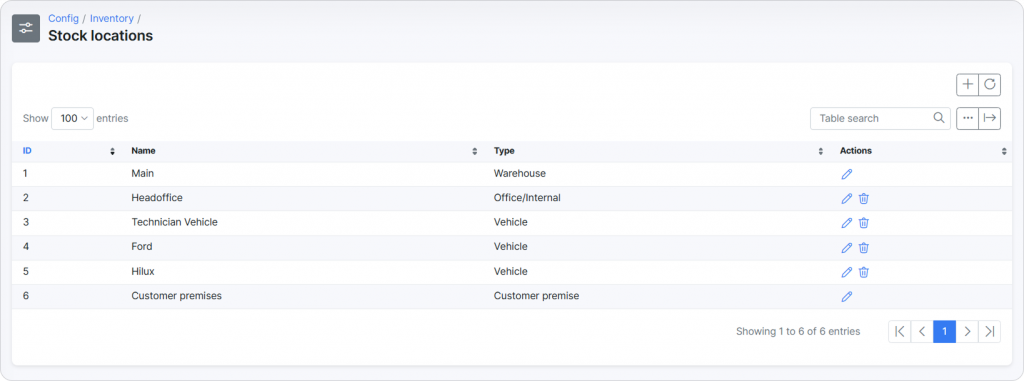The height and width of the screenshot is (381, 1024).
Task: Edit the Main warehouse location
Action: click(x=846, y=174)
